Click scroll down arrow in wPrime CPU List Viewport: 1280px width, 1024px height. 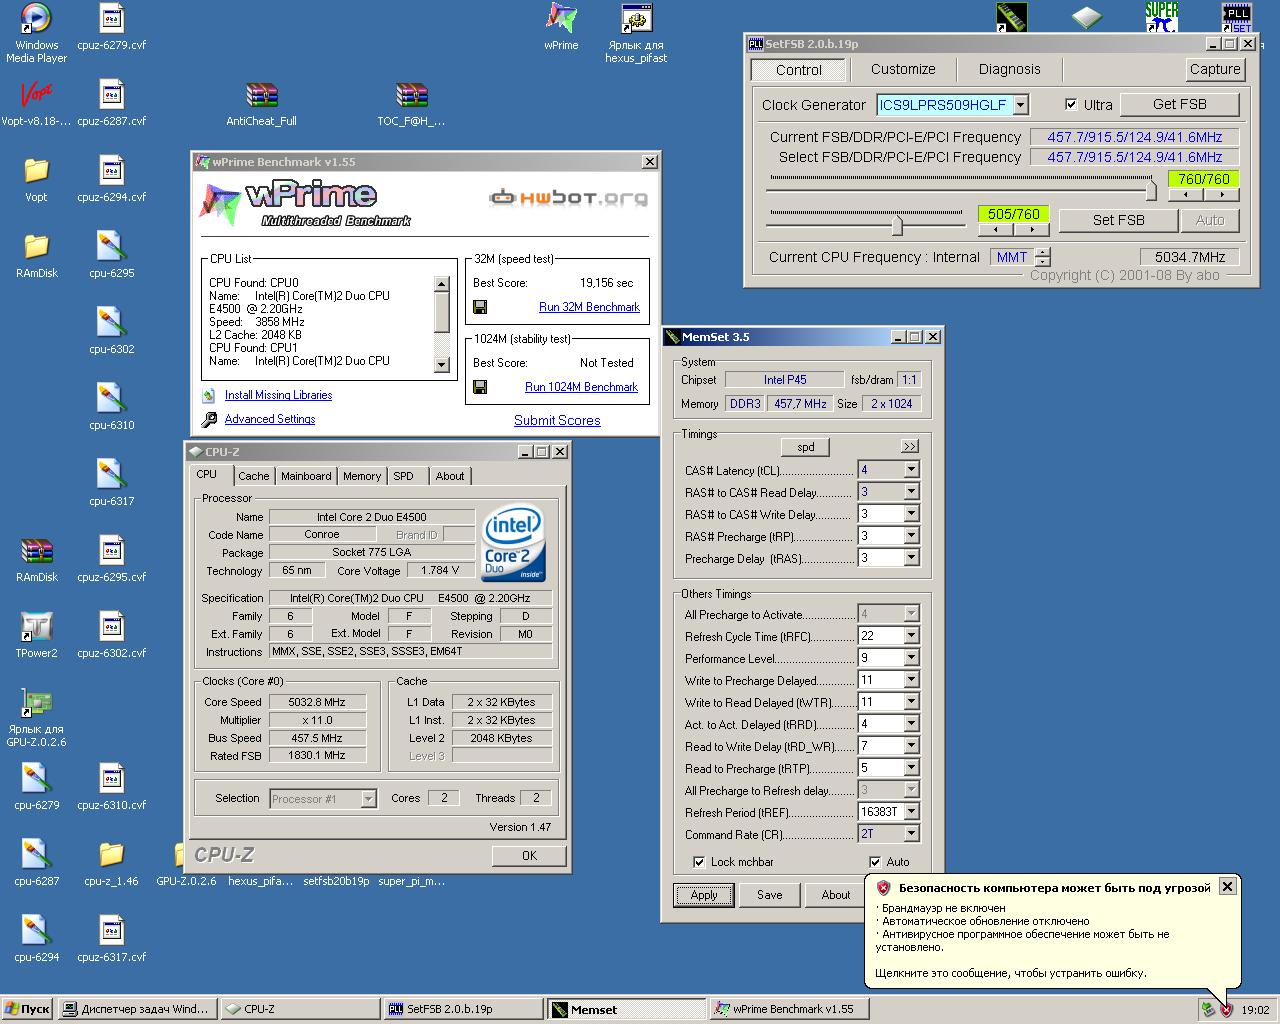point(442,365)
